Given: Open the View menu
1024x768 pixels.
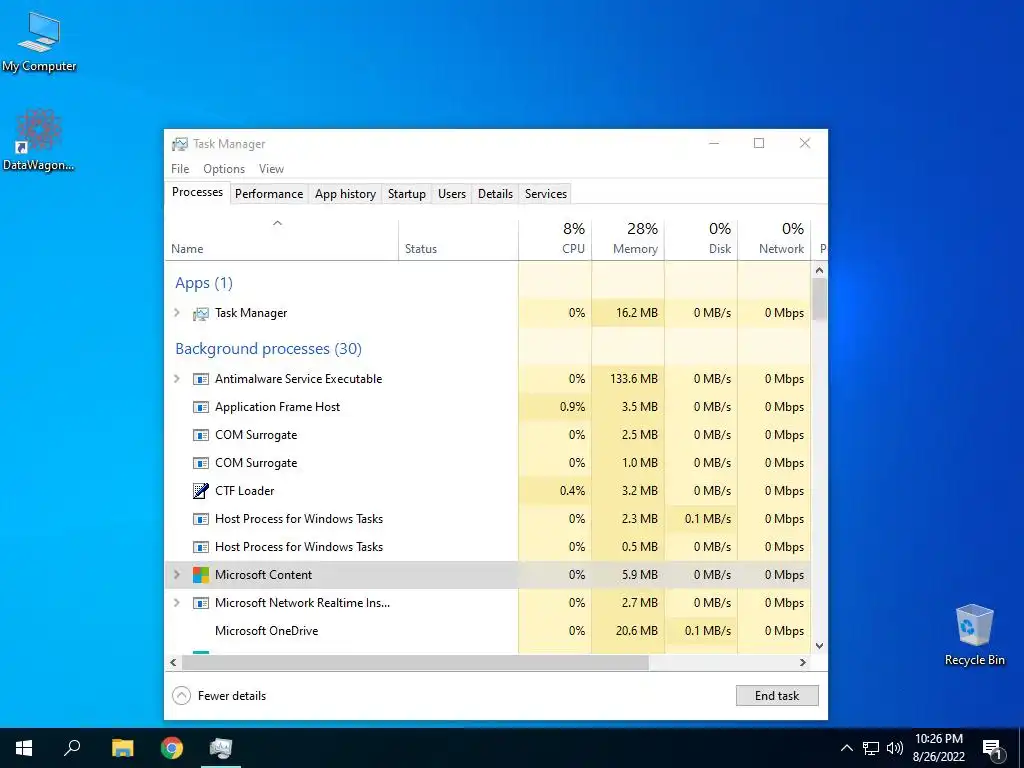Looking at the screenshot, I should point(271,168).
